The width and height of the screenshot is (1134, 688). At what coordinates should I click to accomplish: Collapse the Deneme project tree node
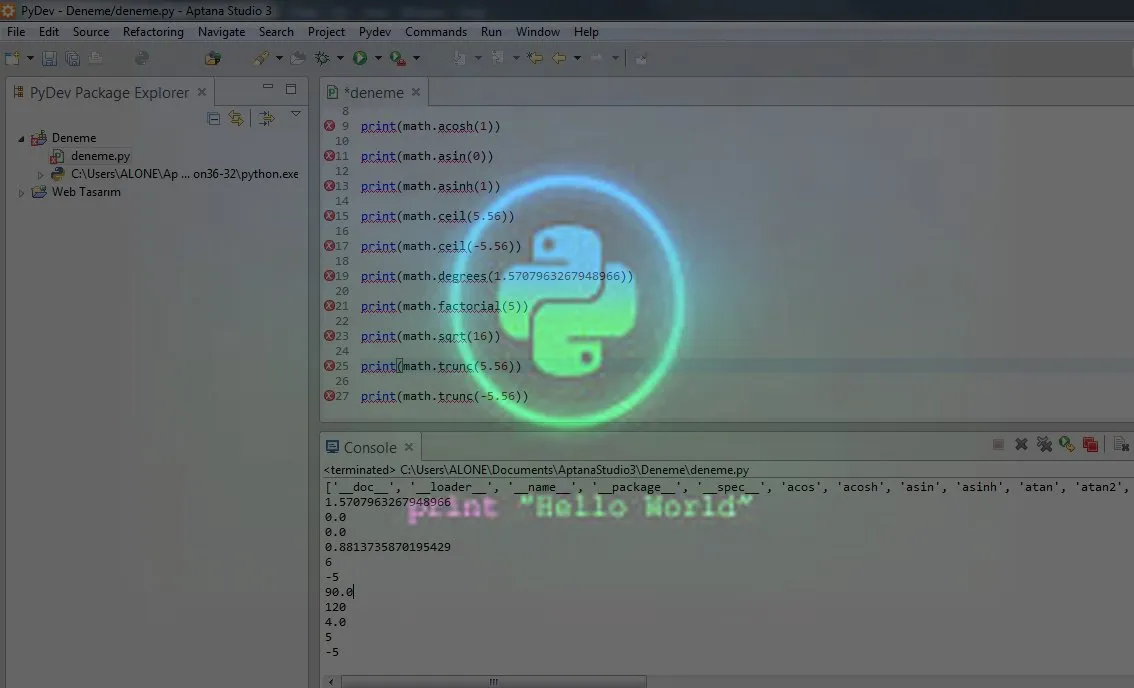pyautogui.click(x=21, y=138)
